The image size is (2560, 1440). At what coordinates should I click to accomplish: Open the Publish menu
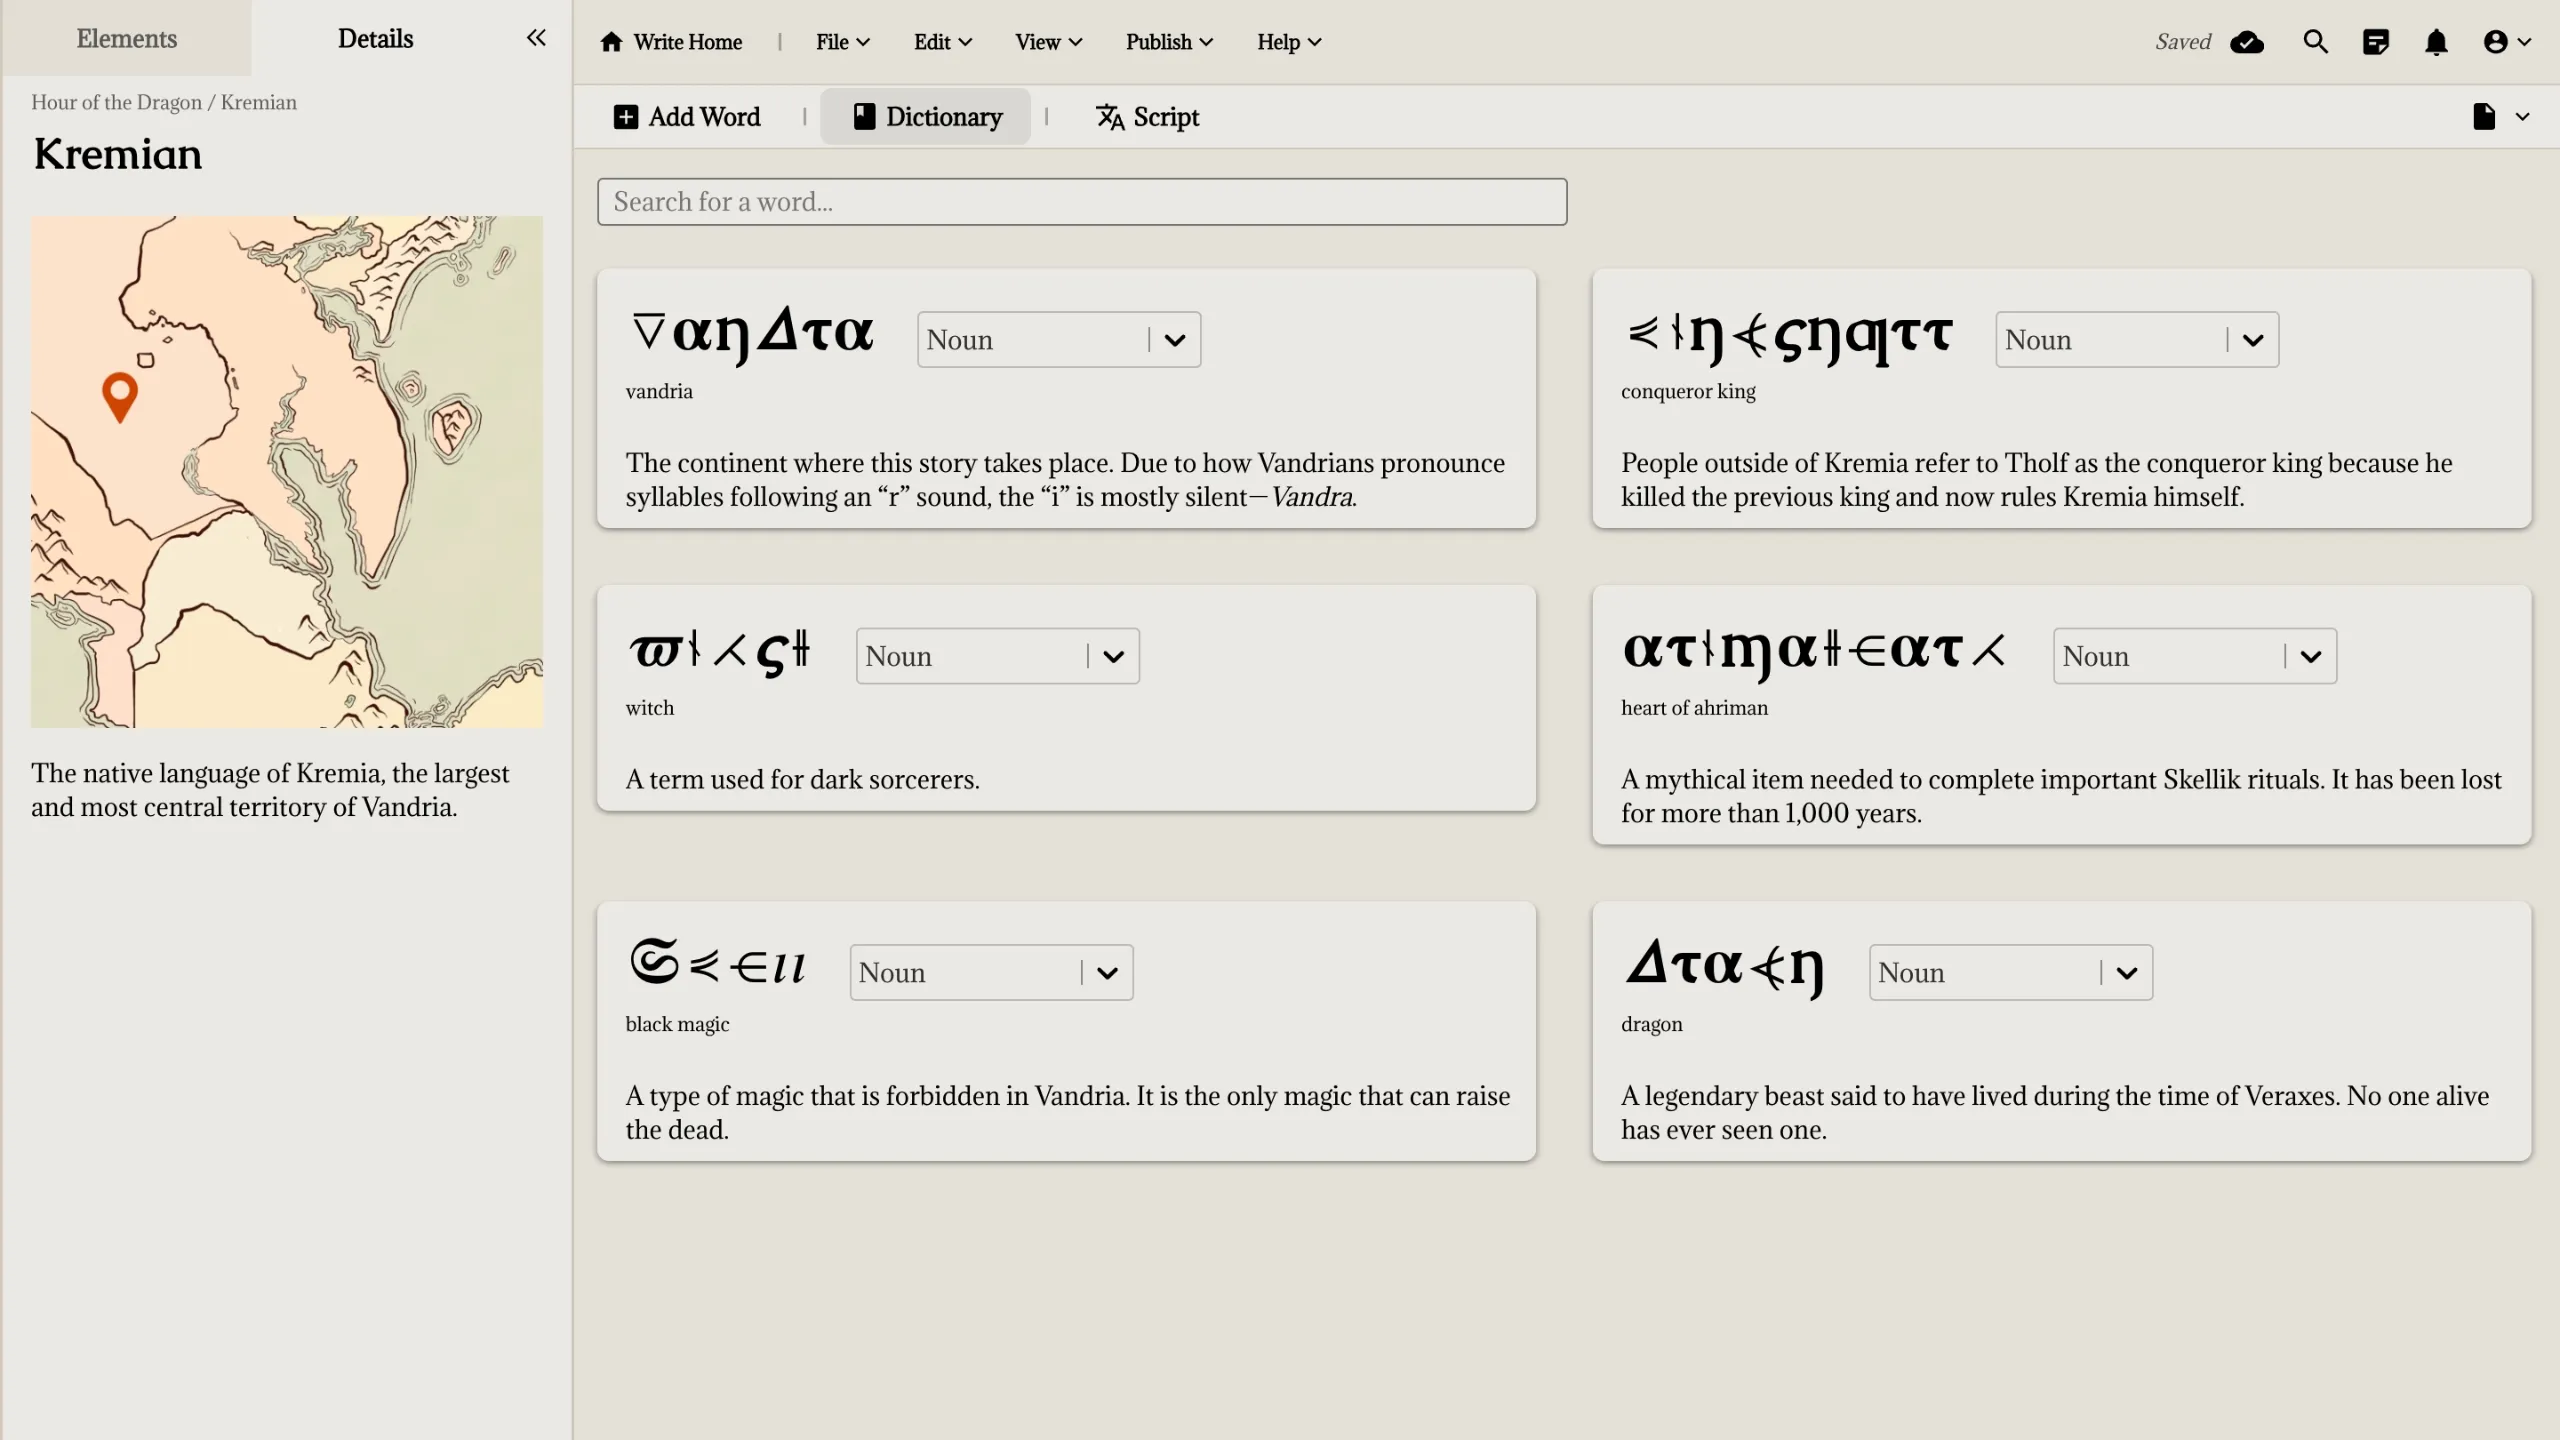[x=1168, y=42]
